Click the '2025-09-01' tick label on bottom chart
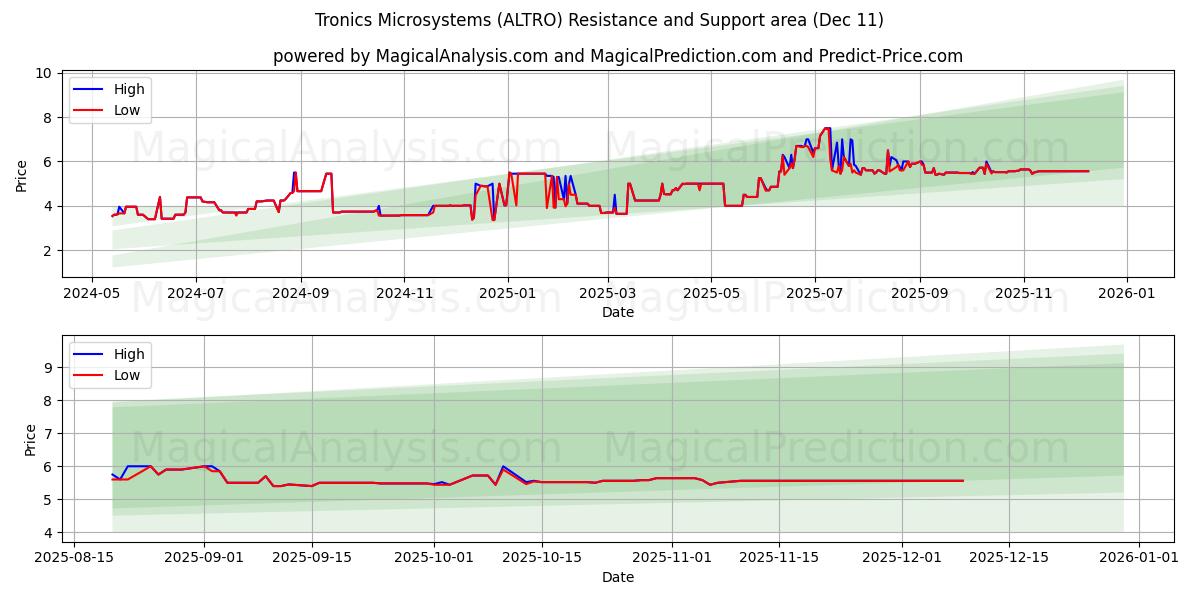The width and height of the screenshot is (1200, 600). click(204, 560)
